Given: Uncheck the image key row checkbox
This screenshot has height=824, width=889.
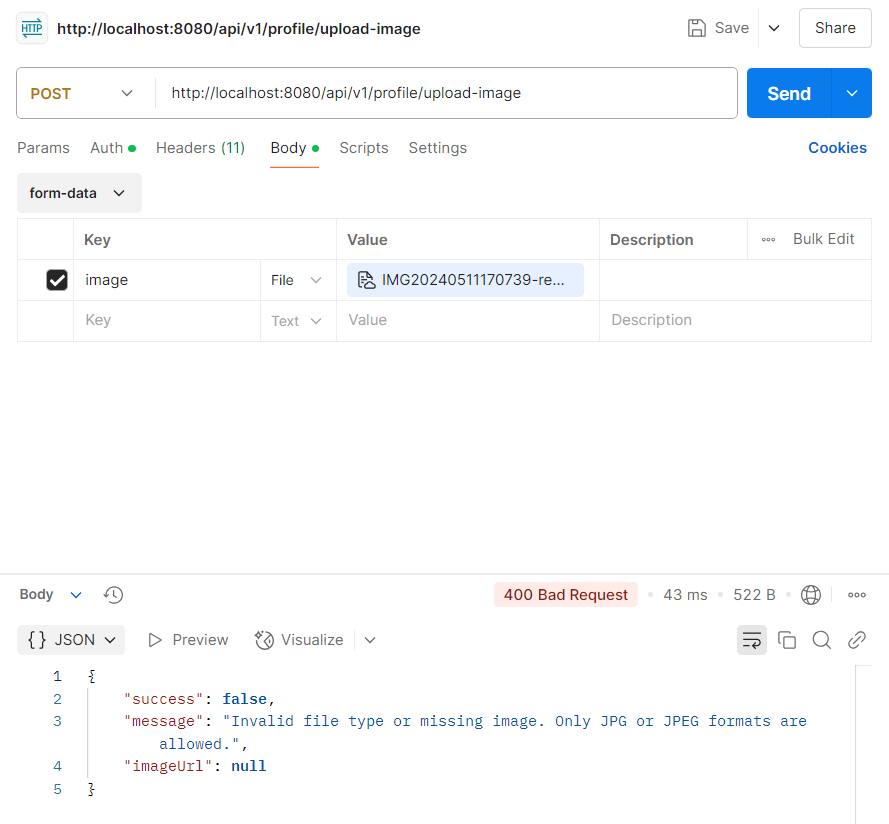Looking at the screenshot, I should click(x=57, y=280).
